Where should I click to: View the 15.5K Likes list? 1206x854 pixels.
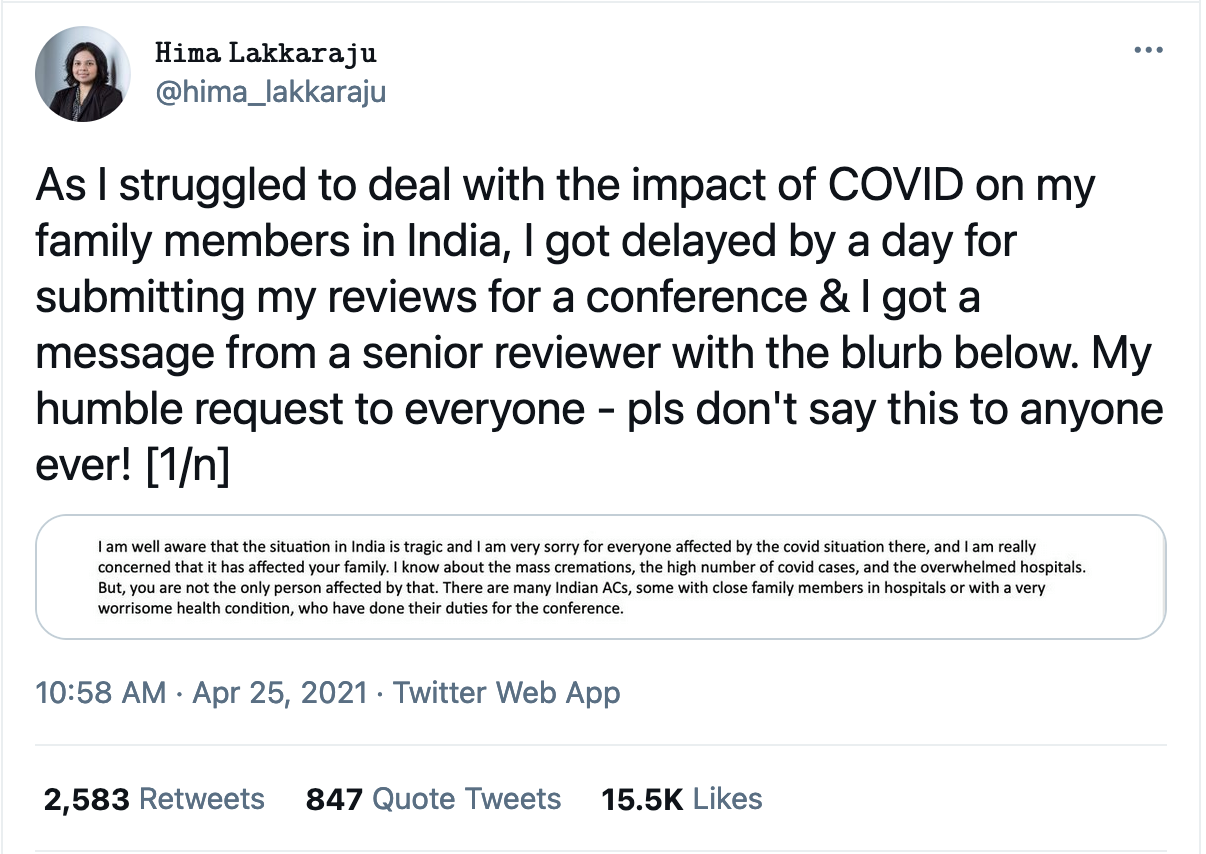682,799
